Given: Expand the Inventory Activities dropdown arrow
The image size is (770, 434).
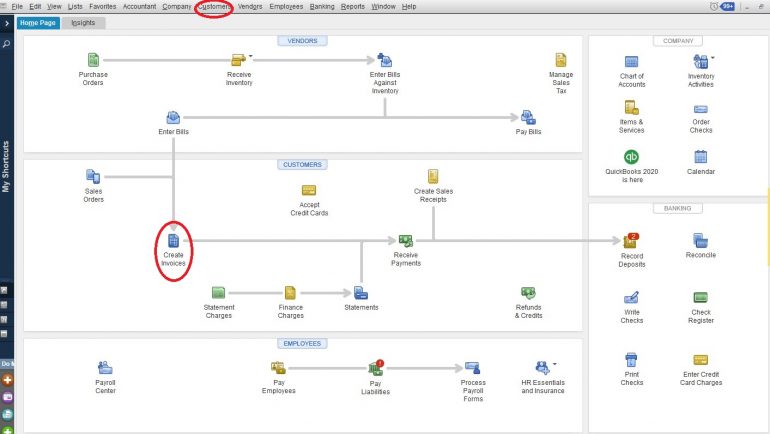Looking at the screenshot, I should click(x=713, y=58).
